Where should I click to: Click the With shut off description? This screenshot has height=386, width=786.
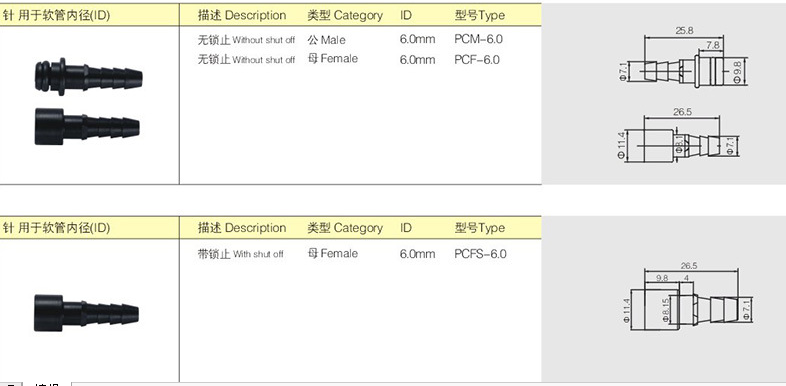(240, 254)
